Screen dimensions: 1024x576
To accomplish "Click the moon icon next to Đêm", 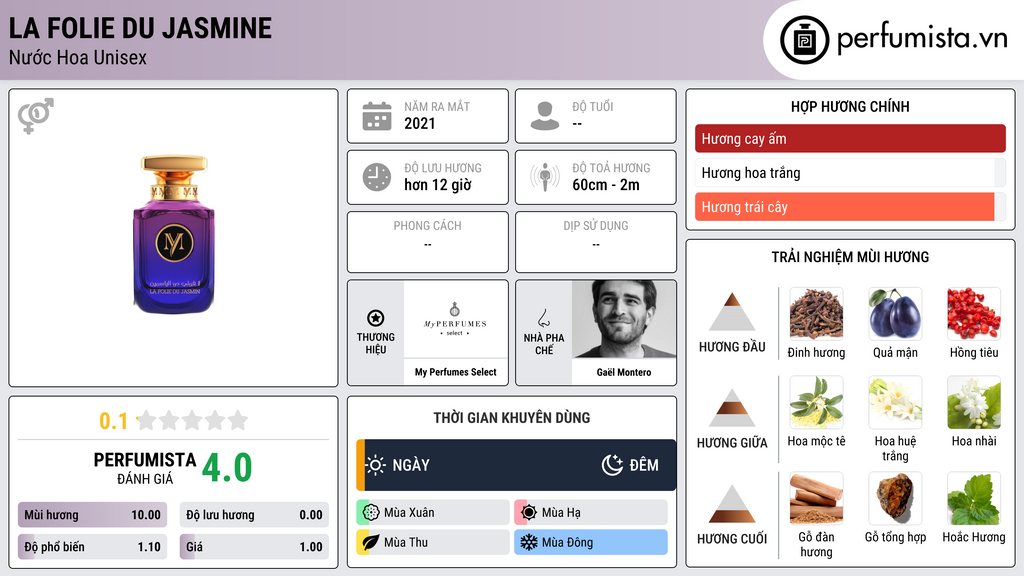I will click(612, 465).
